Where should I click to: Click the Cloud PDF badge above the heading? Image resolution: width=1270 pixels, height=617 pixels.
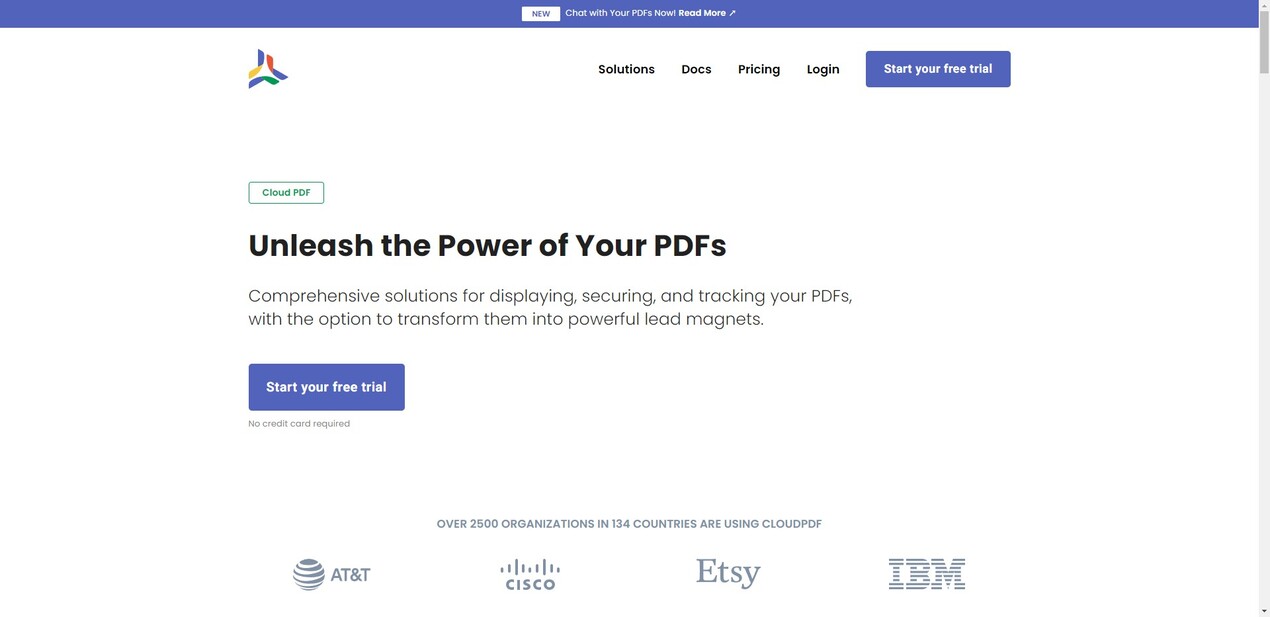pyautogui.click(x=285, y=192)
